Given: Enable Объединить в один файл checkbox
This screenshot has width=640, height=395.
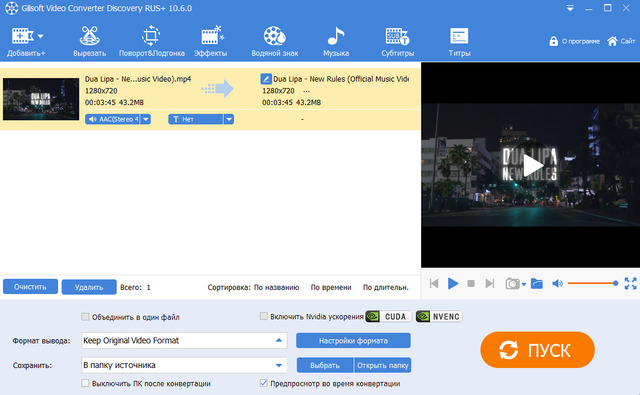Looking at the screenshot, I should point(85,317).
